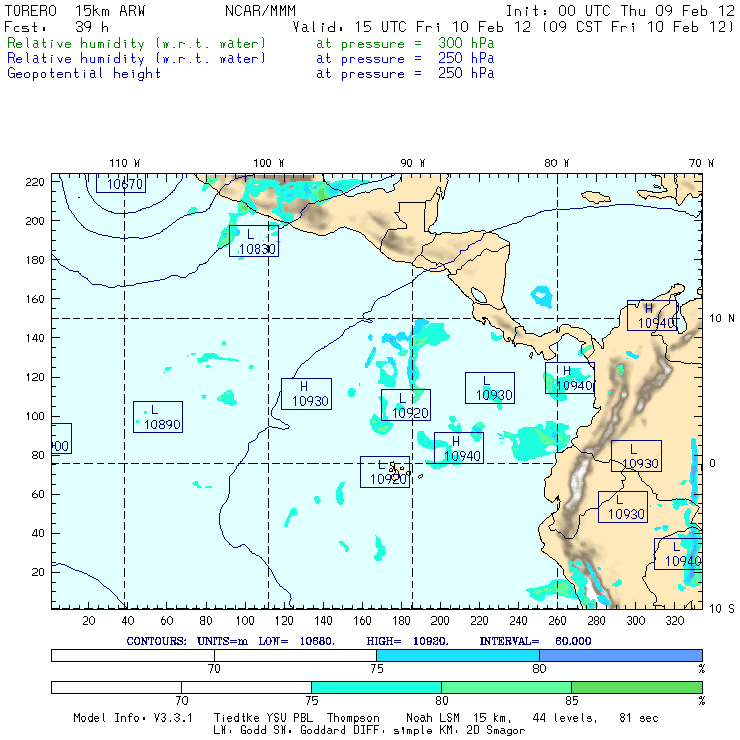The width and height of the screenshot is (740, 740).
Task: Click the 'KM: 2D Smagor' footer text
Action: [x=481, y=731]
